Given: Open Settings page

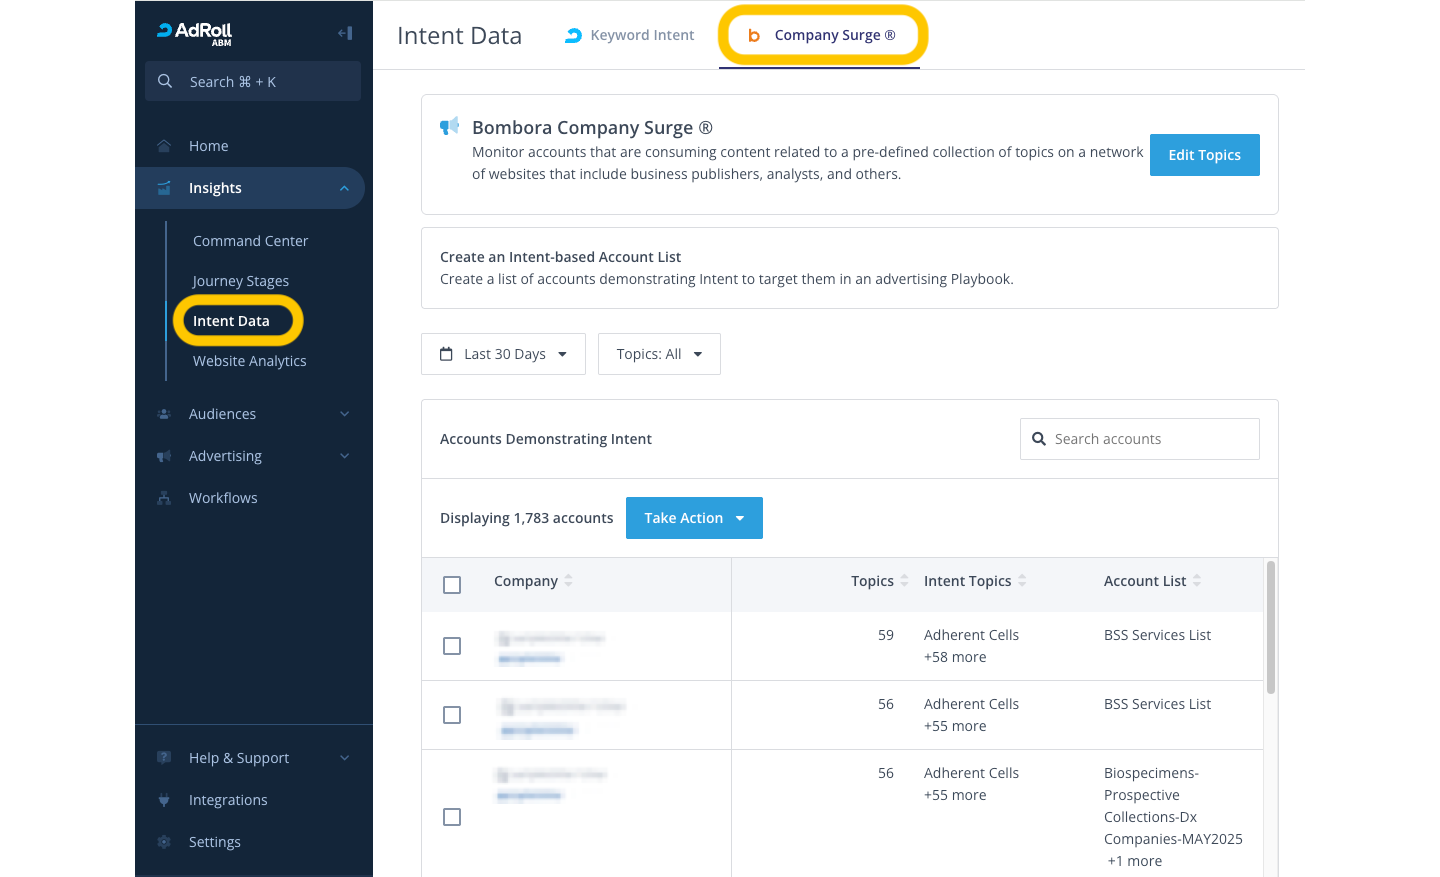Looking at the screenshot, I should tap(215, 842).
